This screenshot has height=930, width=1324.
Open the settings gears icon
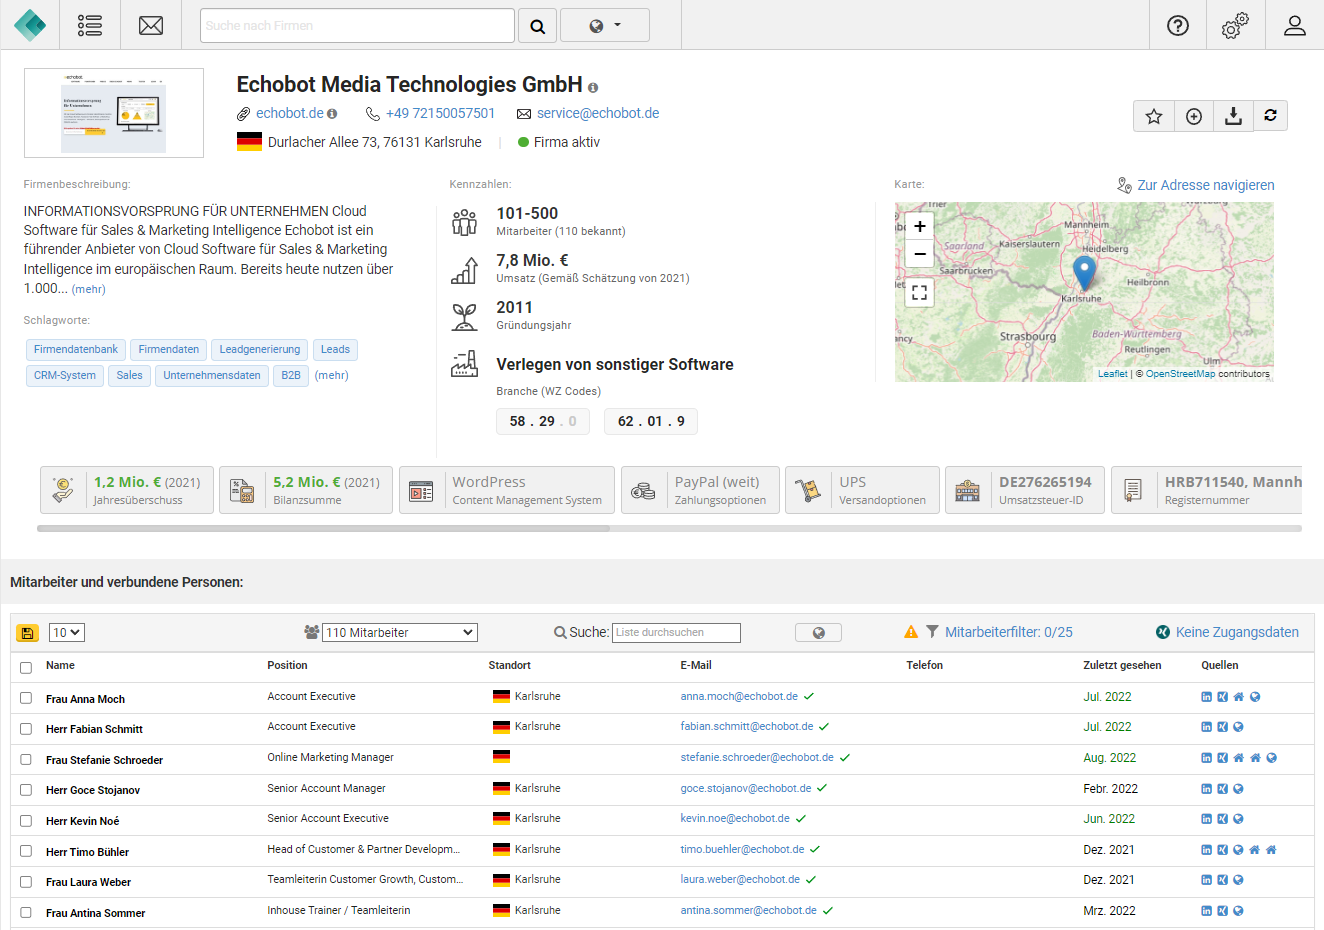(x=1235, y=25)
